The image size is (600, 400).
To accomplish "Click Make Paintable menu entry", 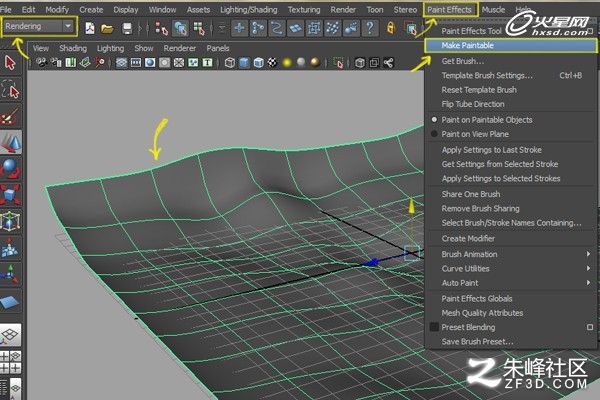I will [510, 46].
